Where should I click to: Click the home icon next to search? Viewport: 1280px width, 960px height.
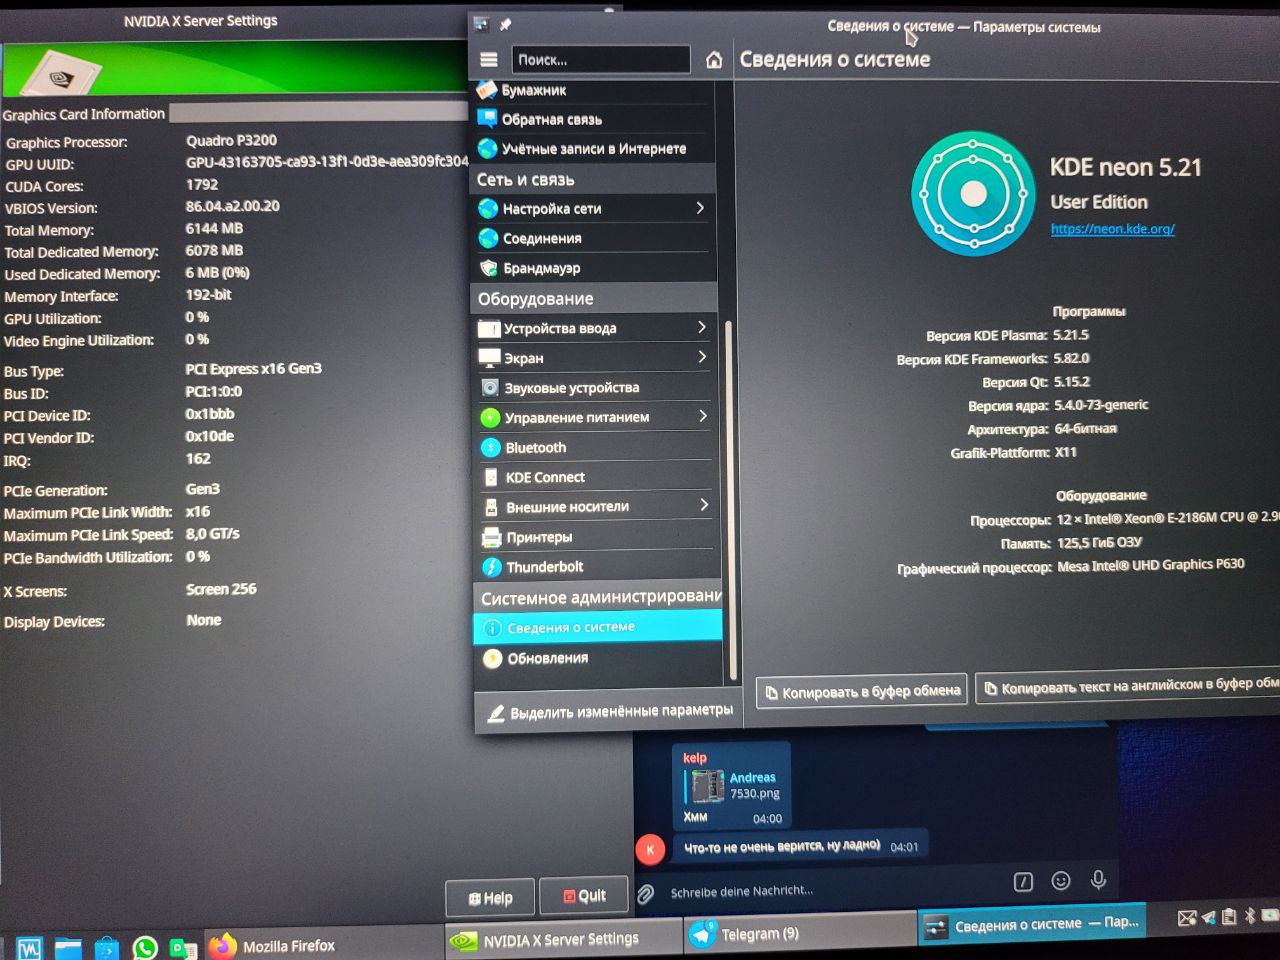tap(714, 60)
